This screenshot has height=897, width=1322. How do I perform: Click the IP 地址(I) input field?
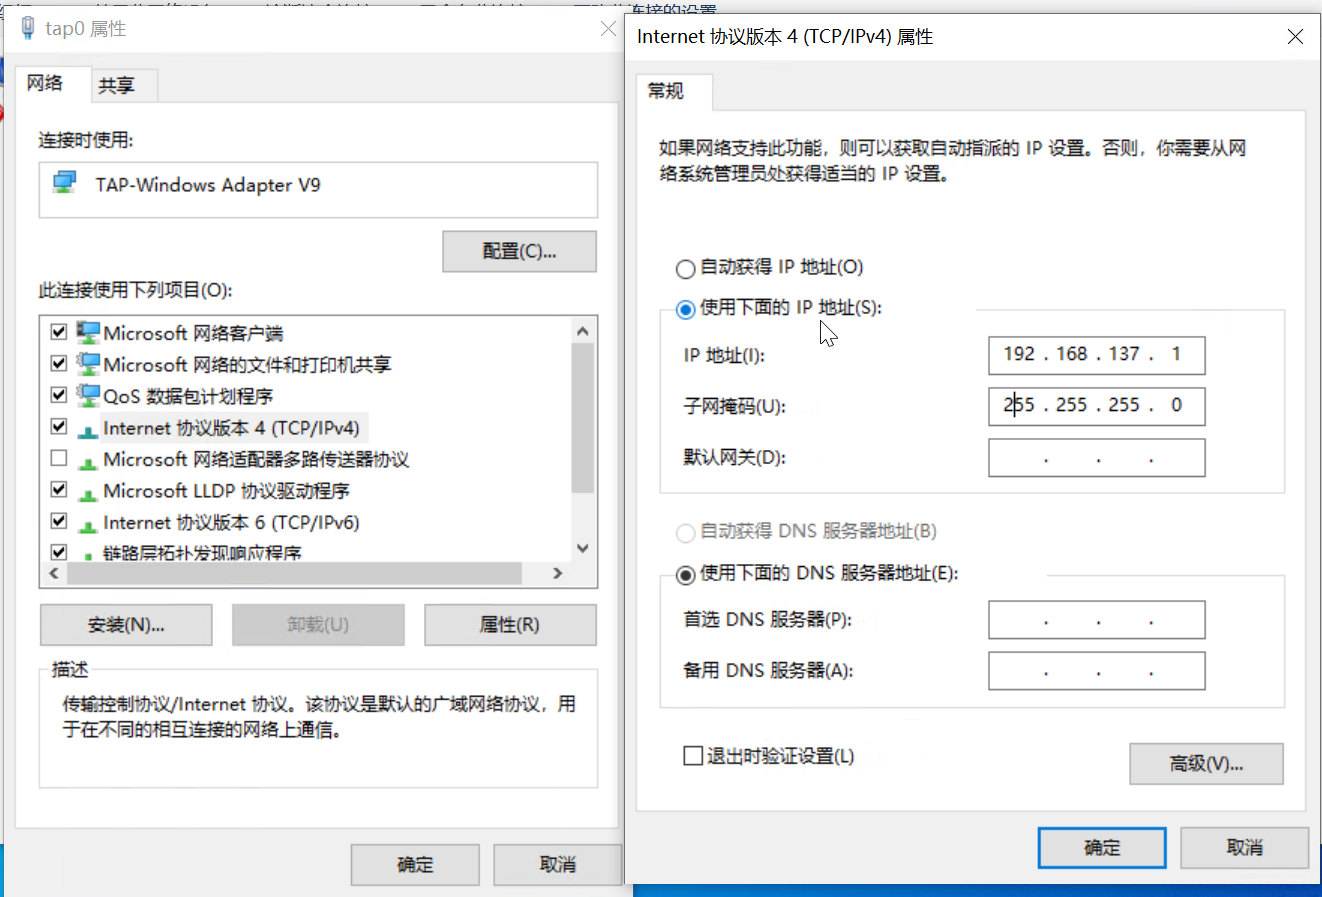coord(1097,355)
